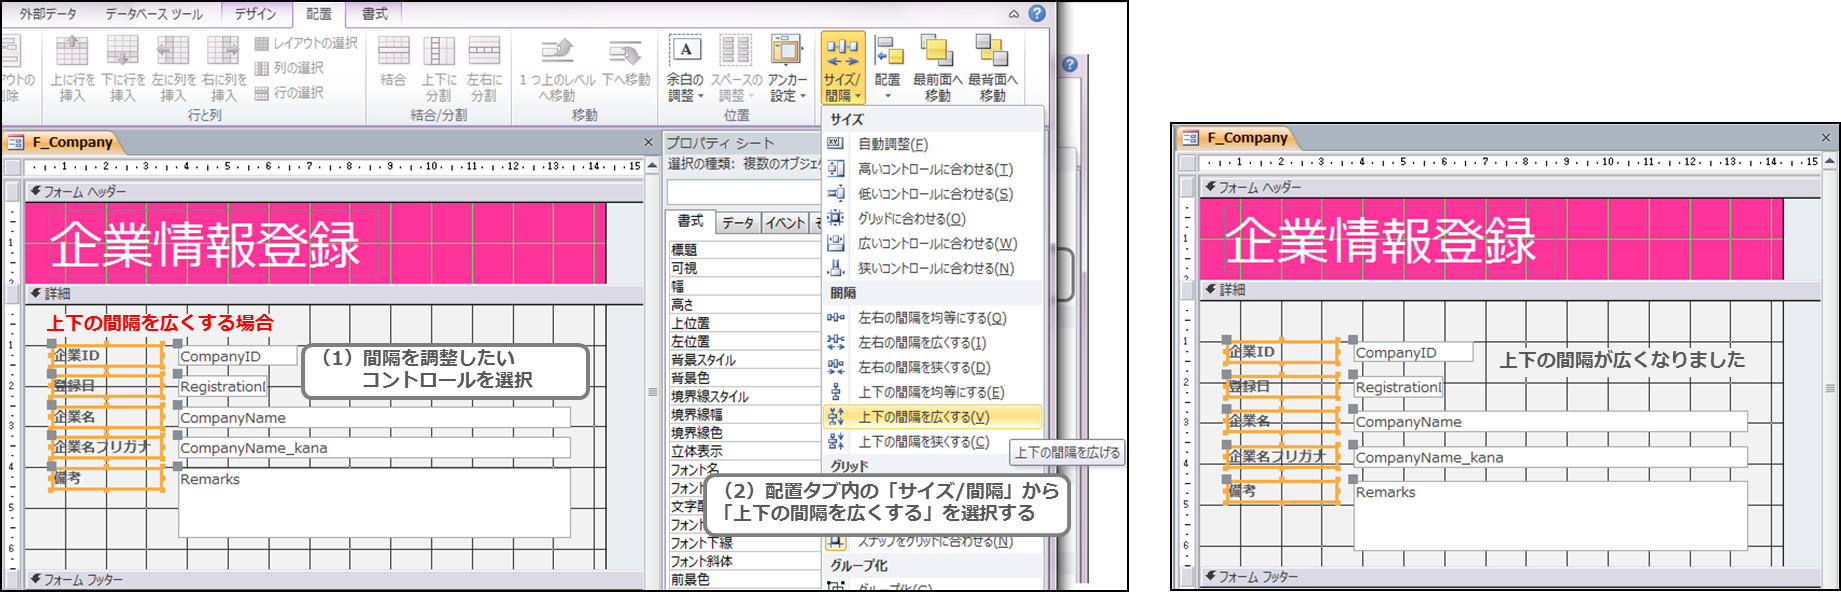Click the 前景色 property row
Screen dimensions: 1841x592
pos(745,579)
